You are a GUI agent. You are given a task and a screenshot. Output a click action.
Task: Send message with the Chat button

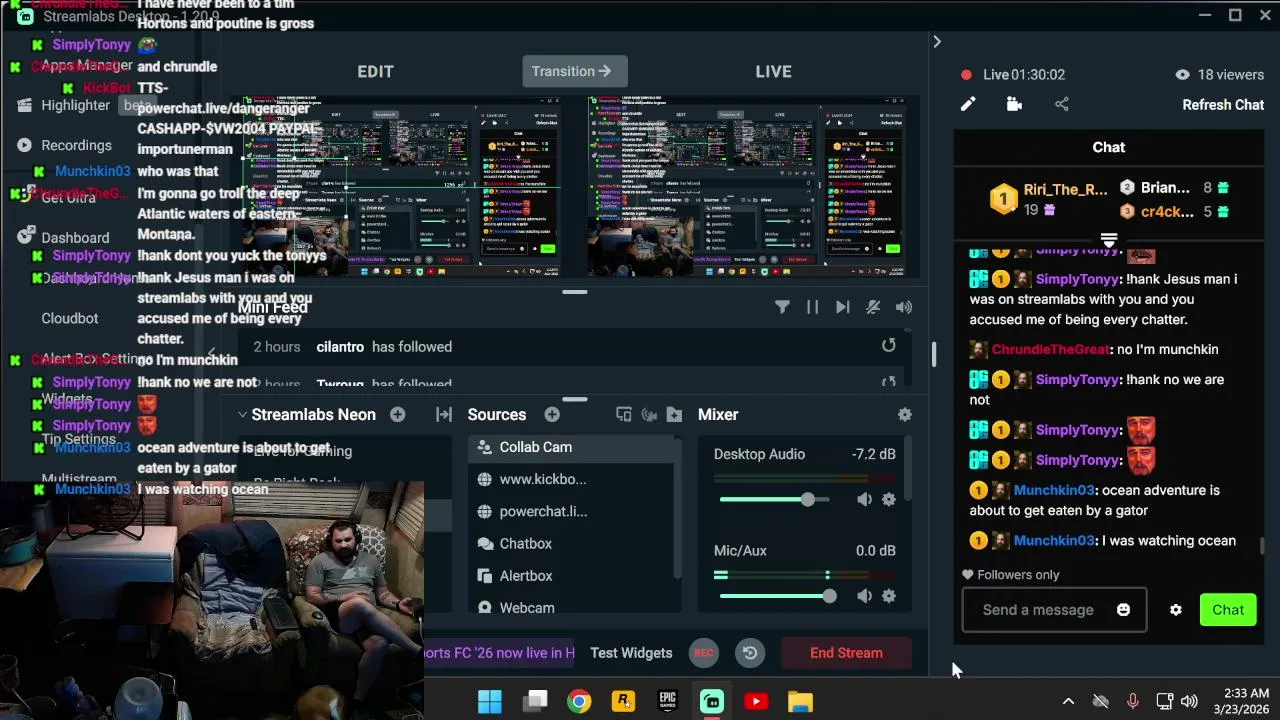click(x=1228, y=610)
